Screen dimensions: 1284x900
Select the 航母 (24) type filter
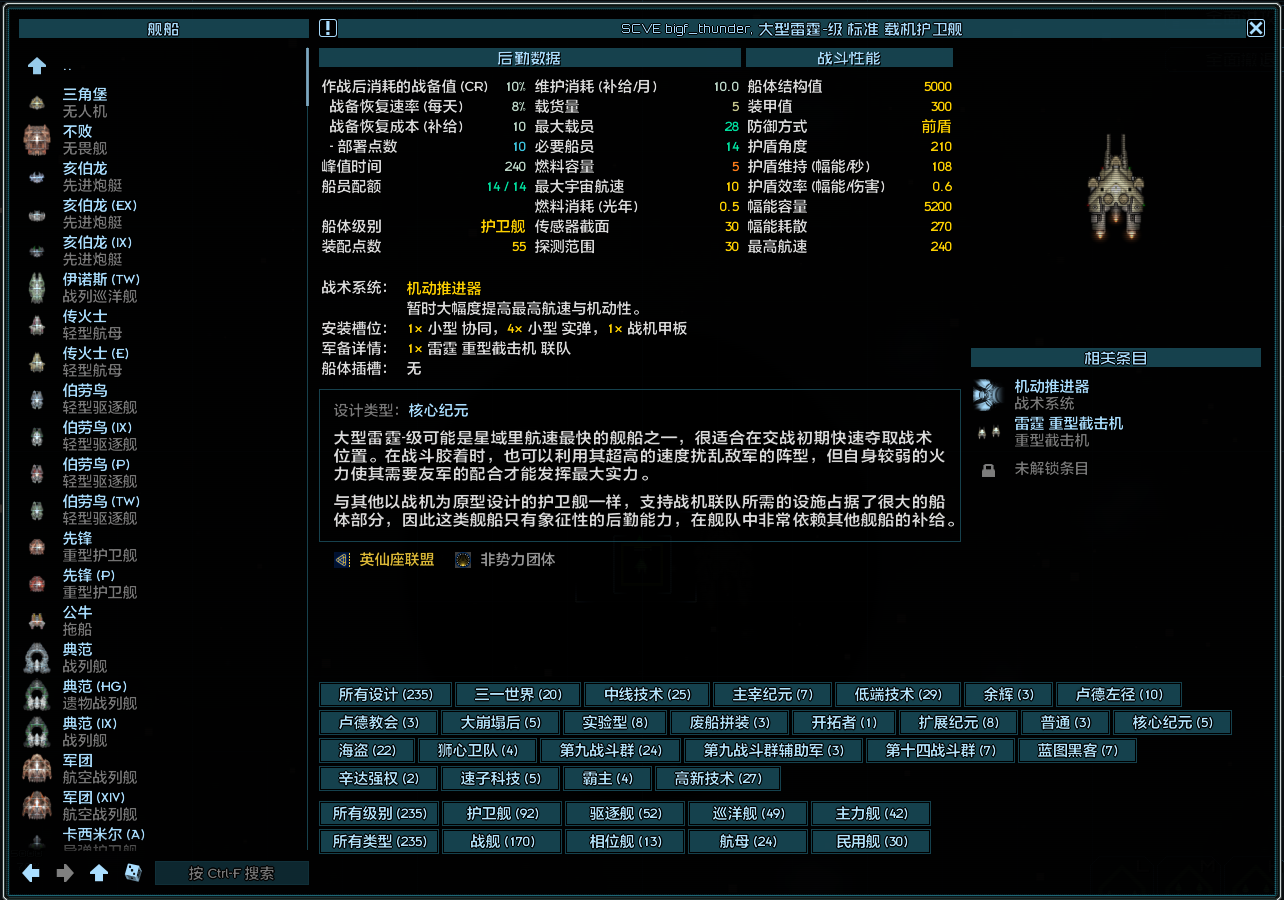click(x=748, y=842)
